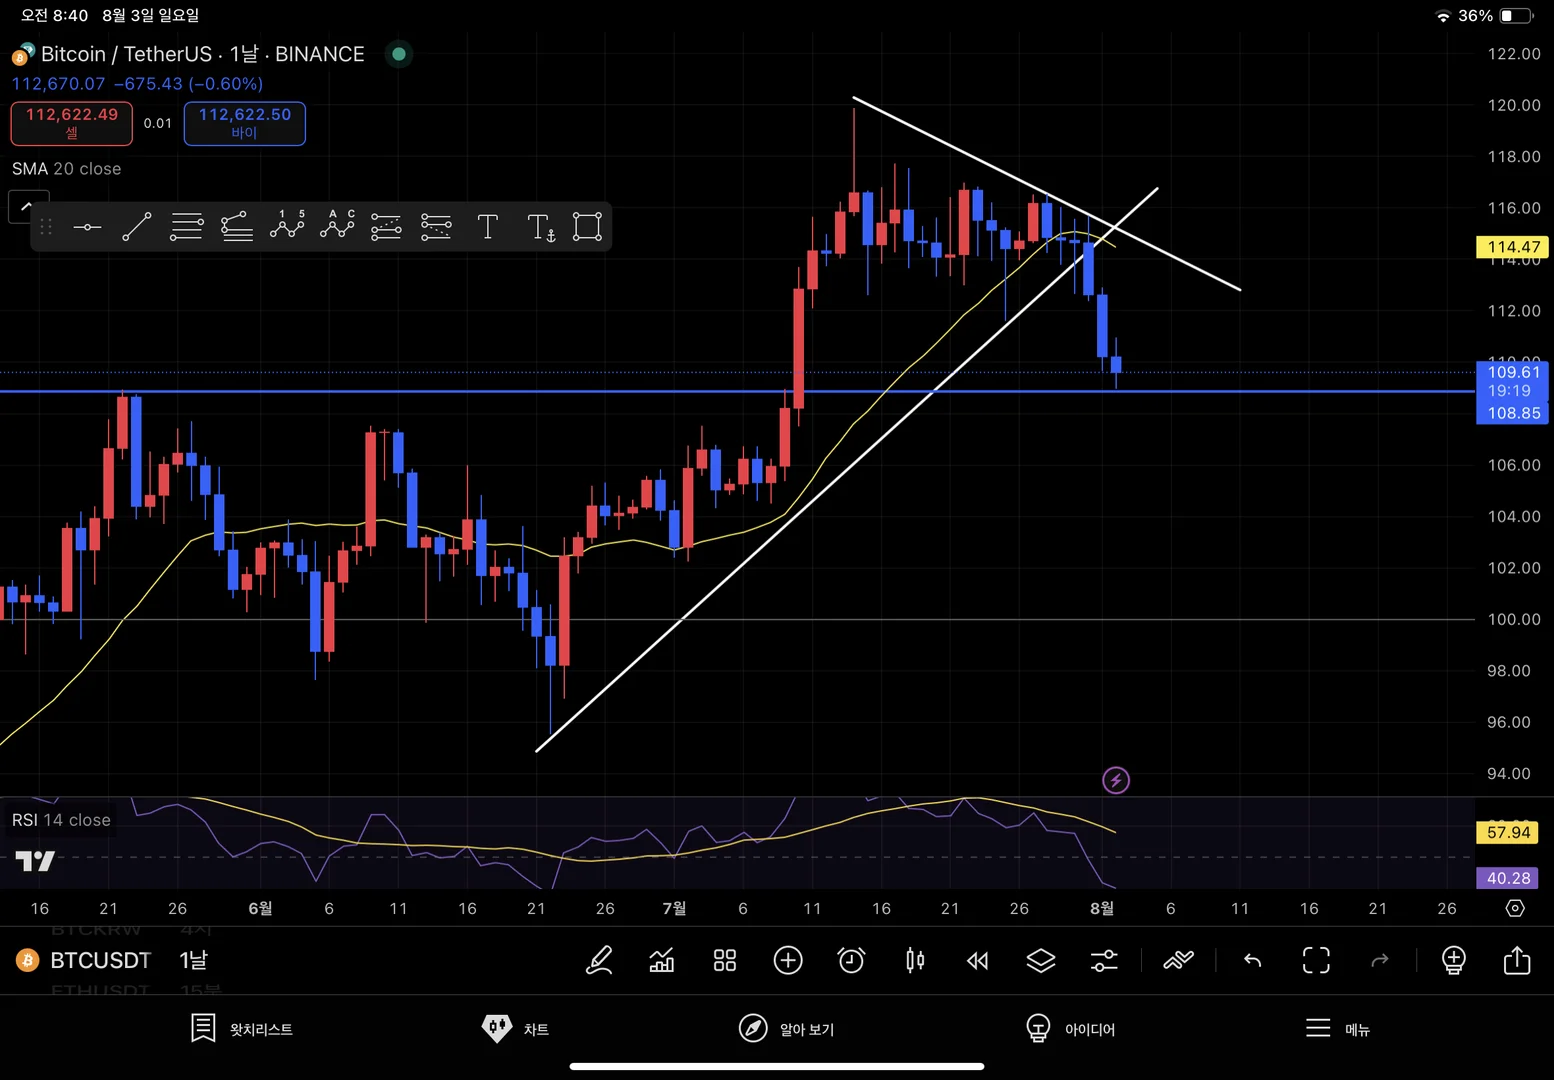
Task: Tap the 7월 date axis label
Action: 674,908
